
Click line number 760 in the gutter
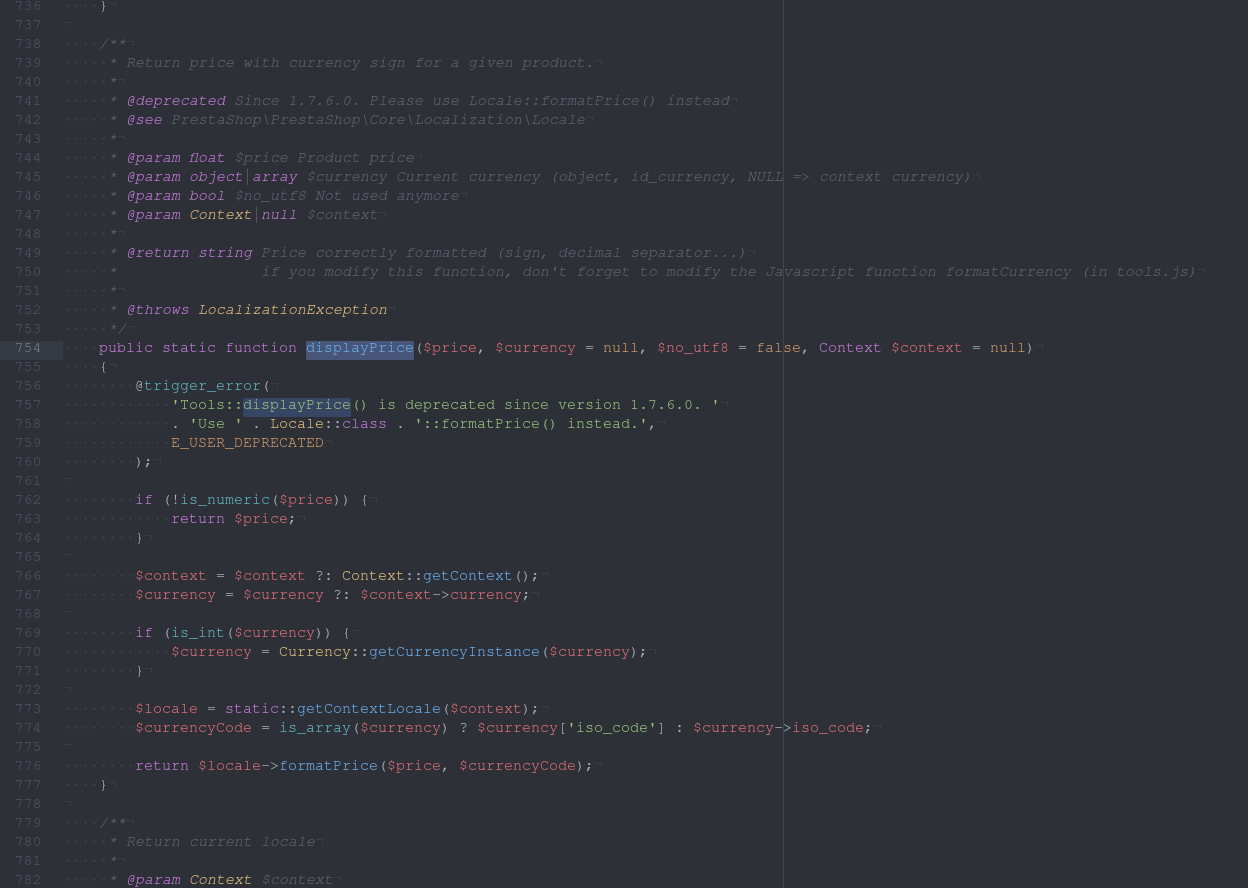click(x=28, y=462)
